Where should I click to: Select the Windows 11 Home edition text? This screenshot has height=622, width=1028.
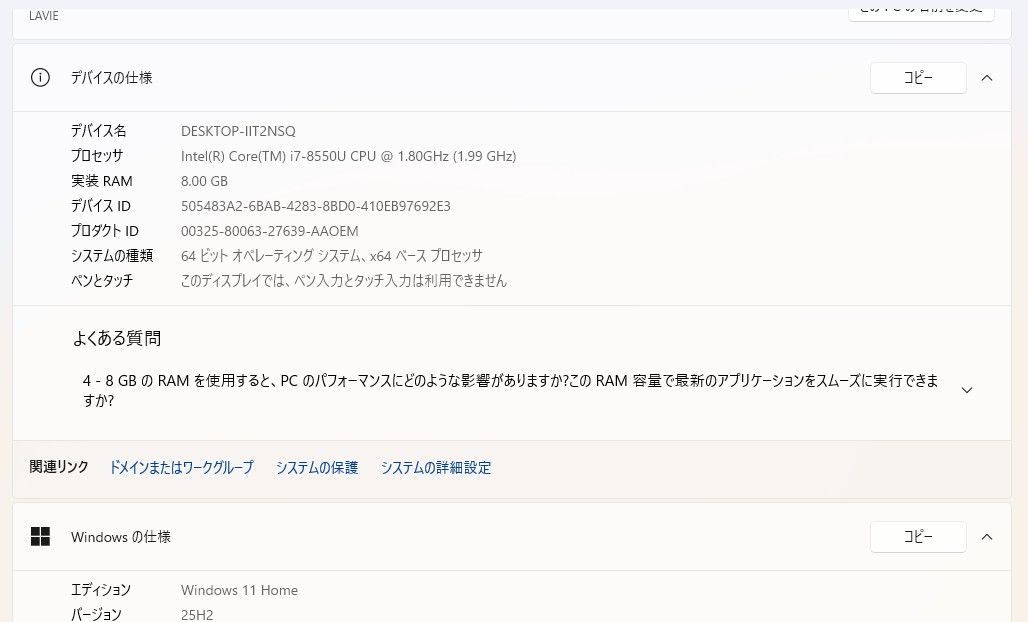(x=239, y=590)
